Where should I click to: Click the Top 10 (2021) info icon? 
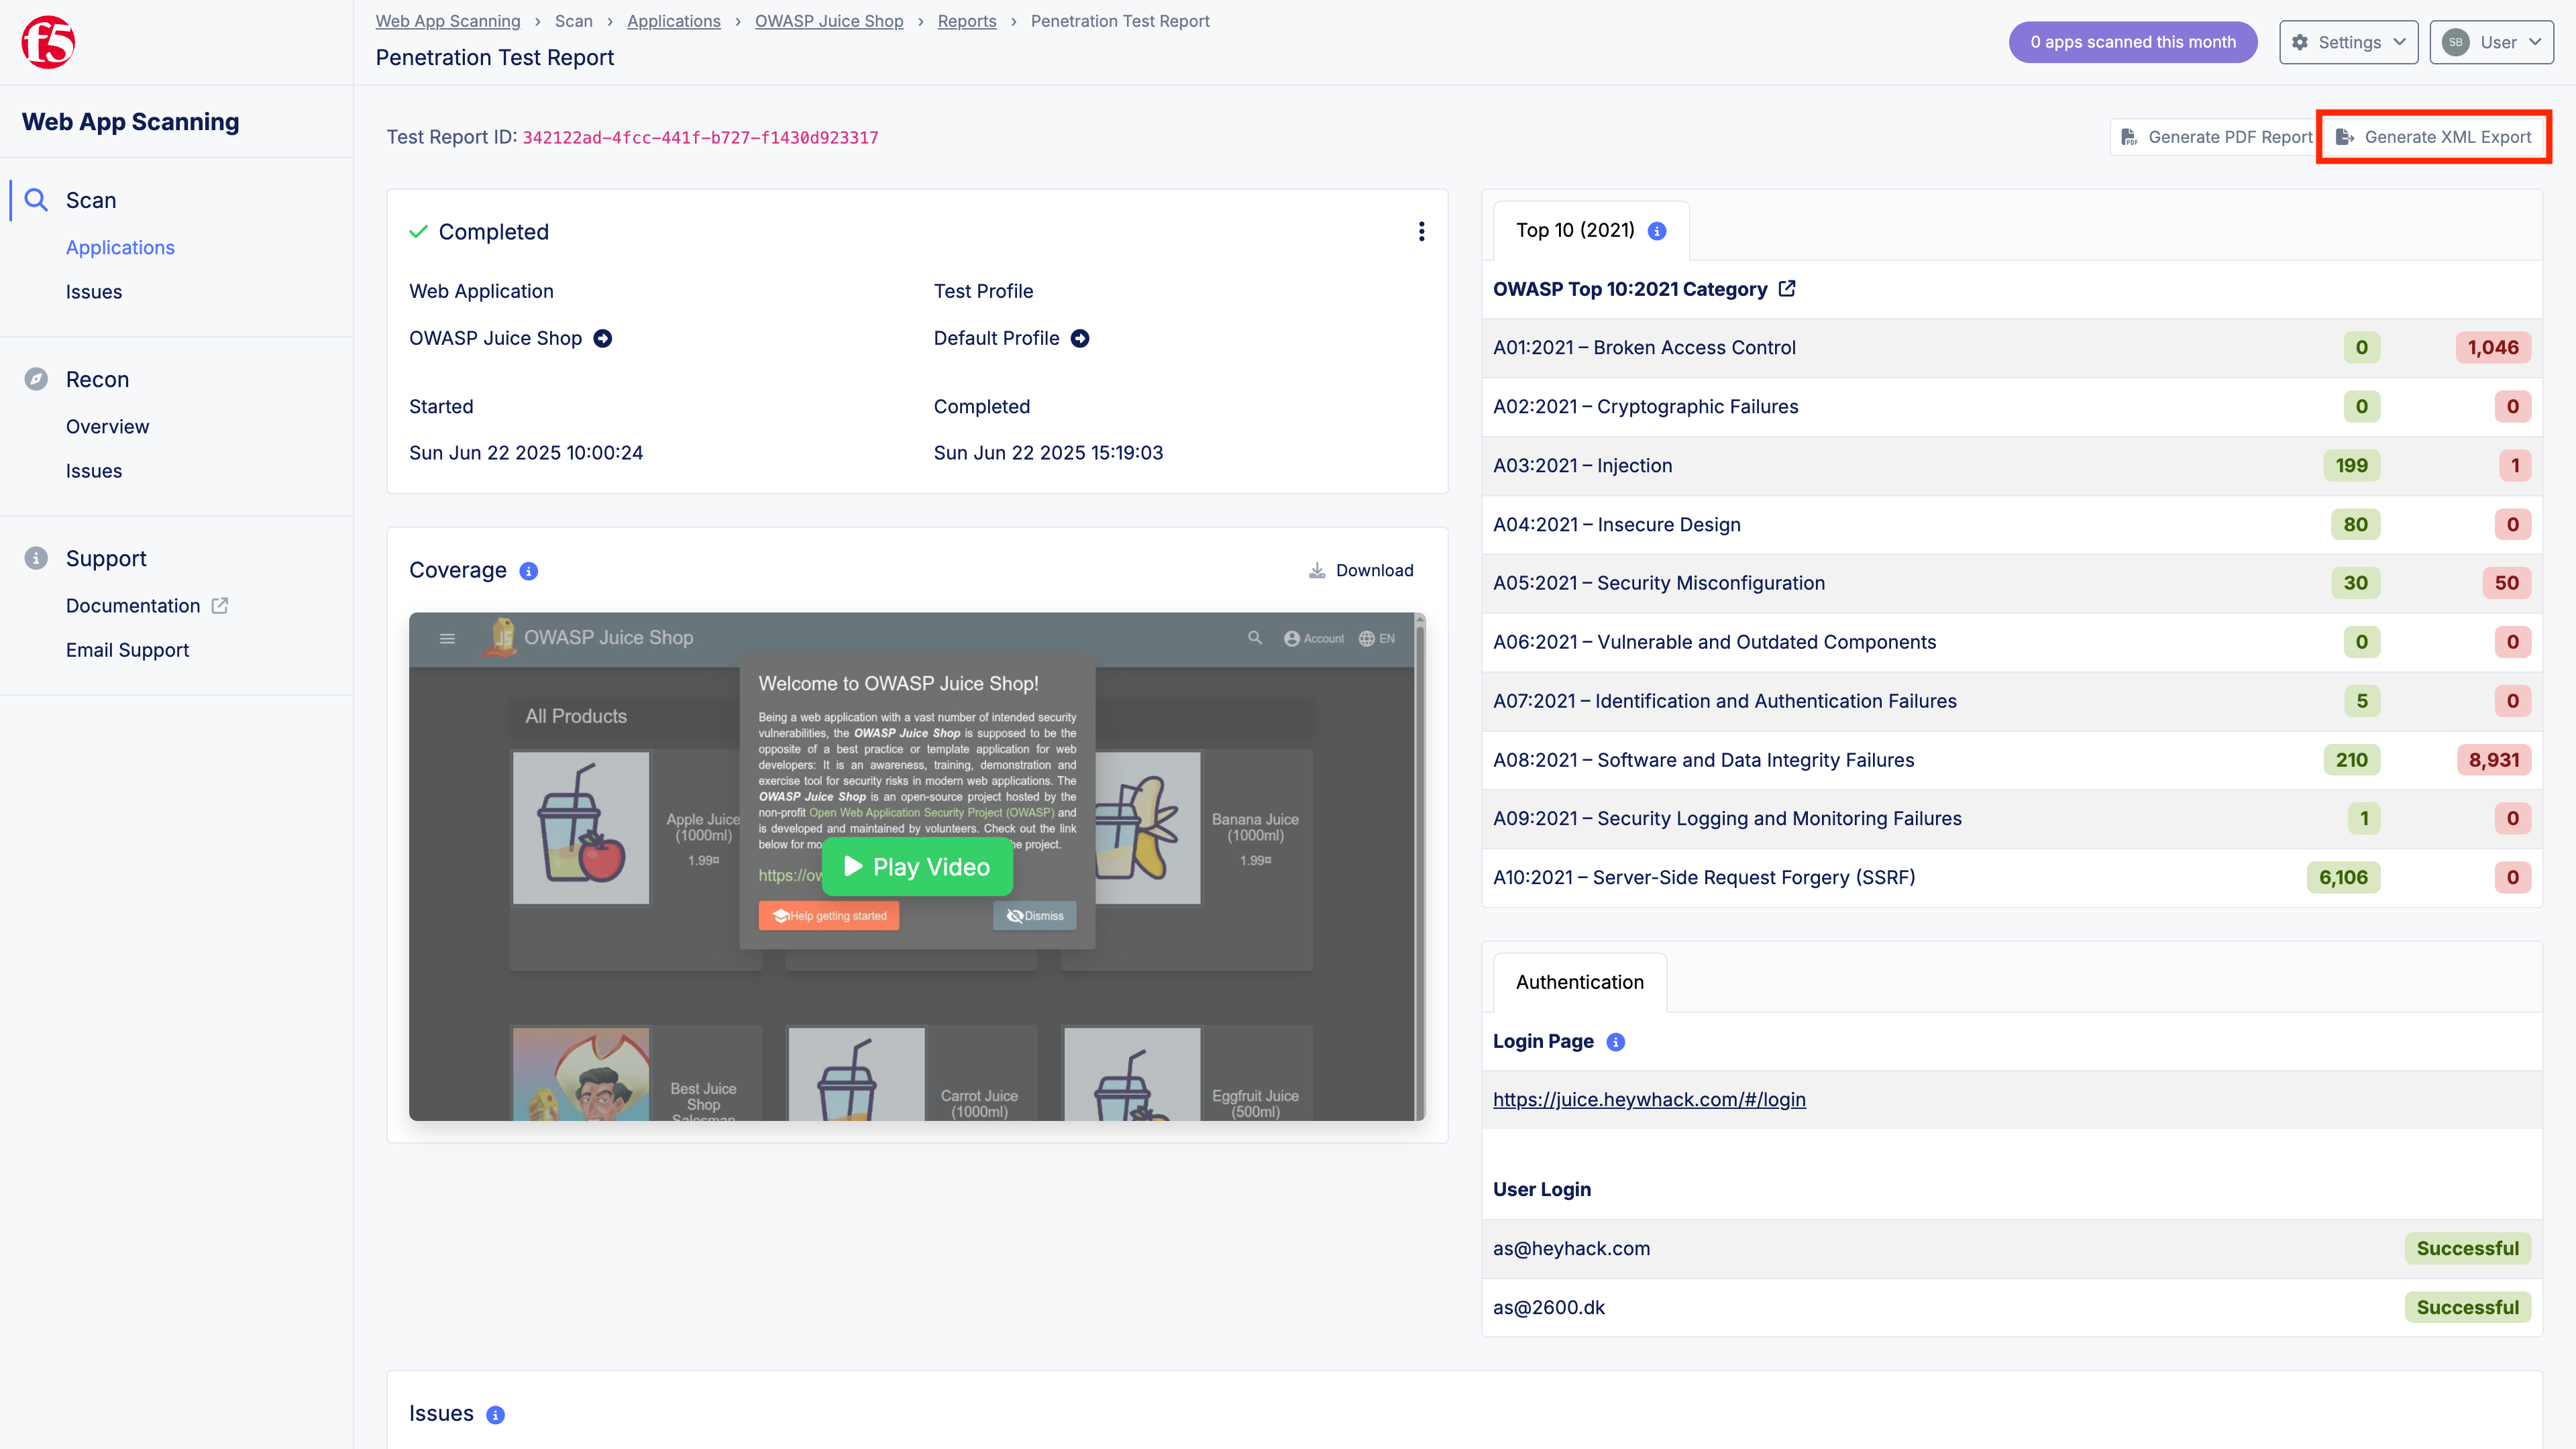1657,231
